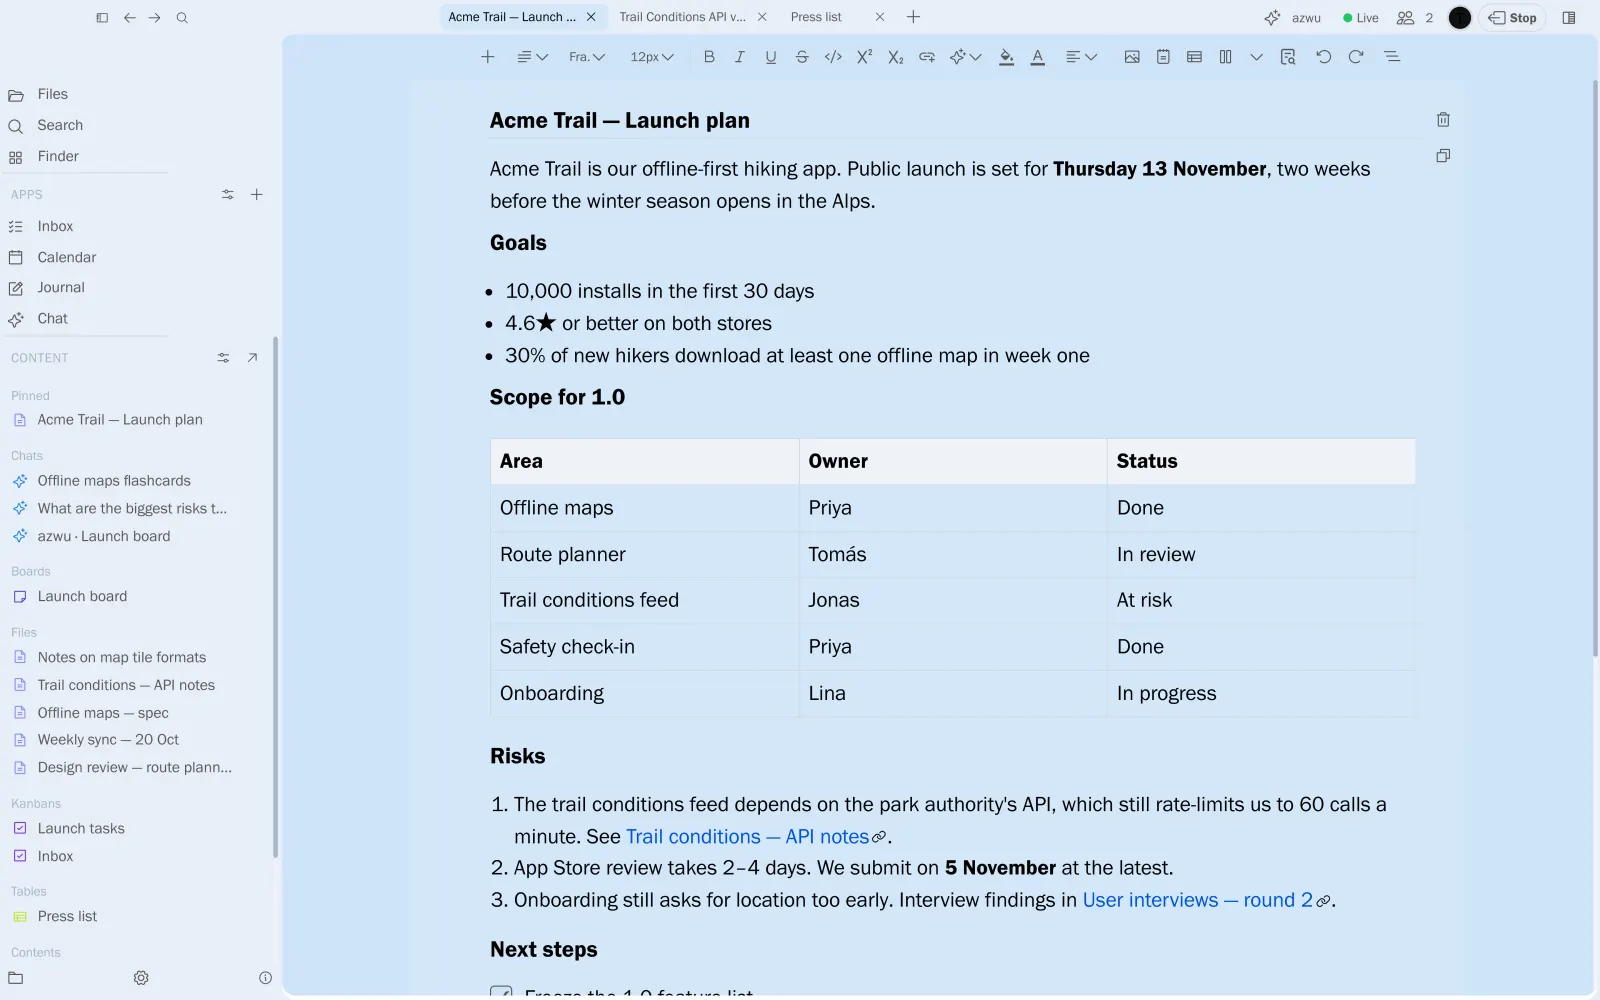Click the Stop button
1600x1000 pixels.
[1512, 18]
